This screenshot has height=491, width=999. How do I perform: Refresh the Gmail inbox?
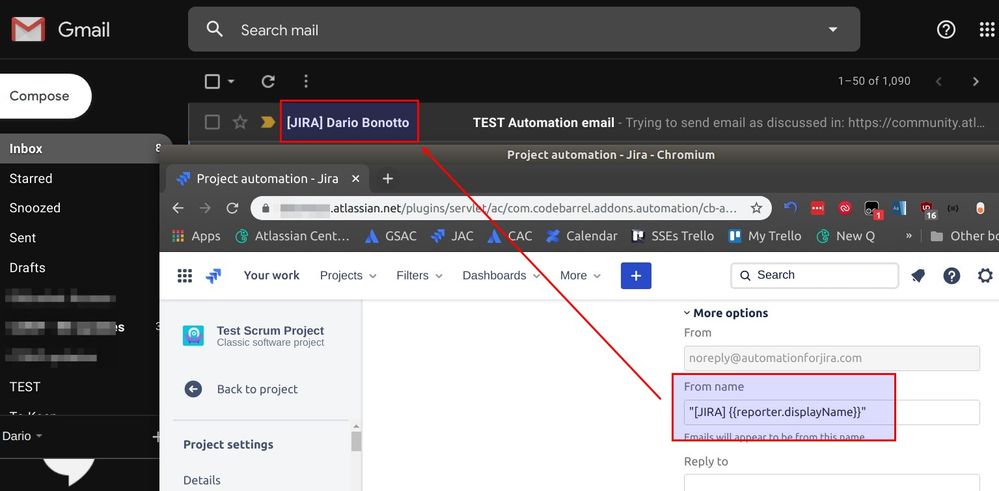click(x=268, y=82)
